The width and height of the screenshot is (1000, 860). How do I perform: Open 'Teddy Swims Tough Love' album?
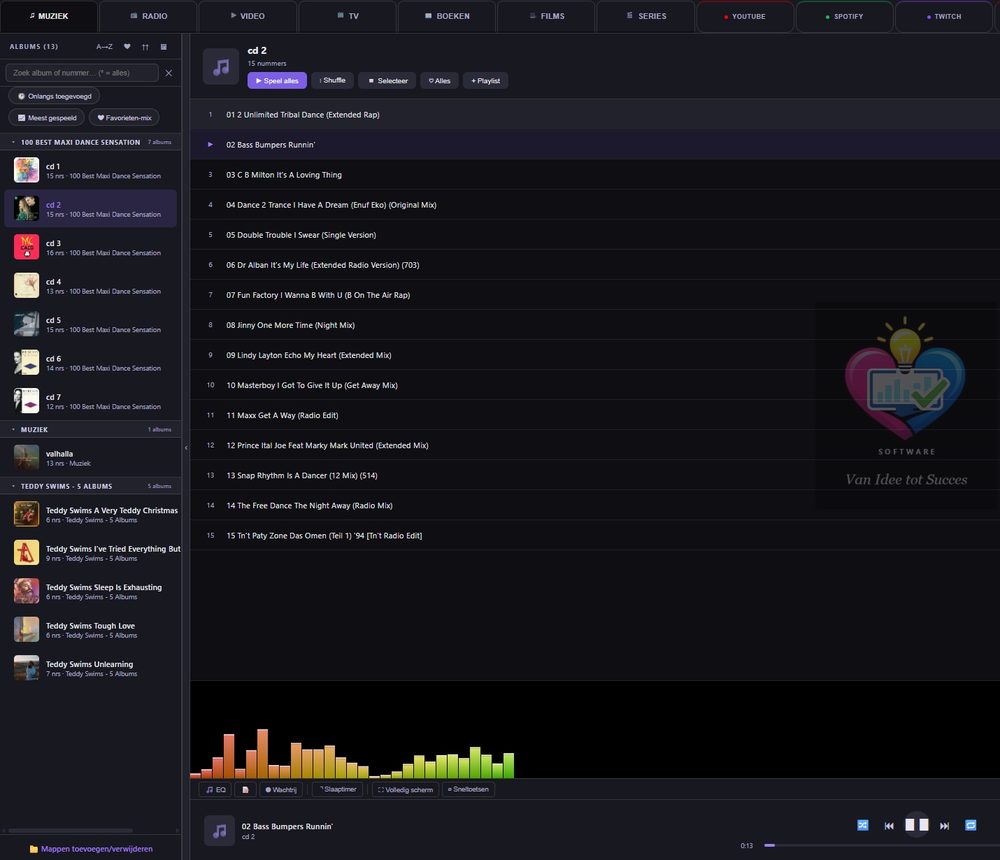(x=91, y=630)
